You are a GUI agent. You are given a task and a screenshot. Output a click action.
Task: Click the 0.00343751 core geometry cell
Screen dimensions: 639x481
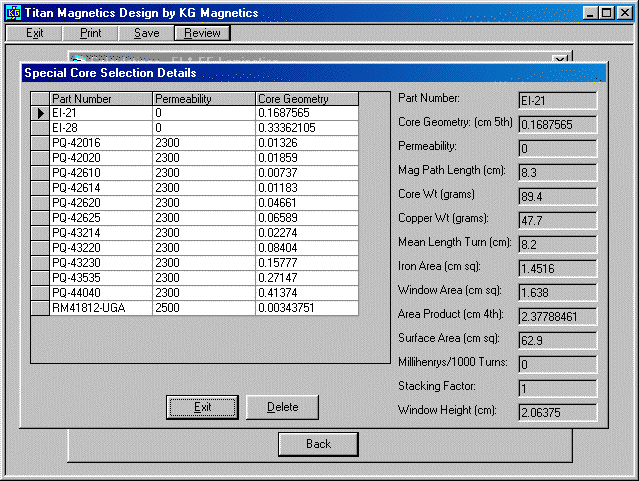point(307,308)
